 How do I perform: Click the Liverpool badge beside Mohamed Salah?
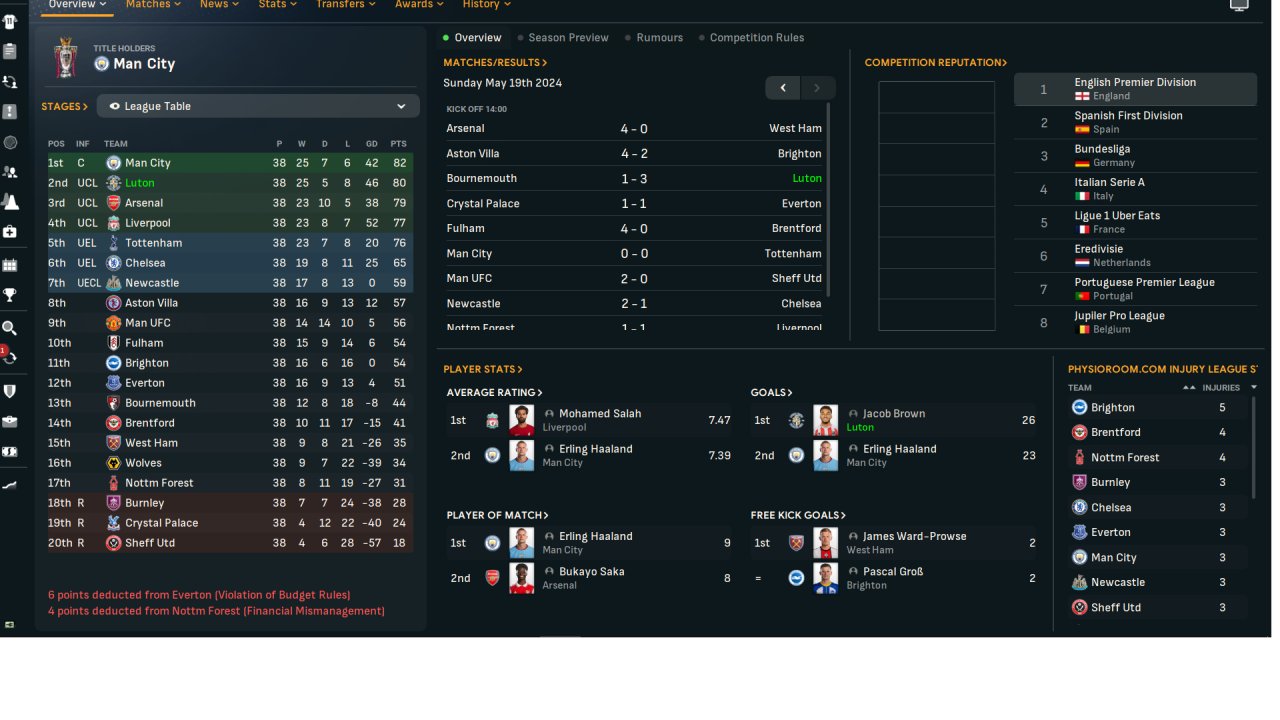[x=492, y=420]
